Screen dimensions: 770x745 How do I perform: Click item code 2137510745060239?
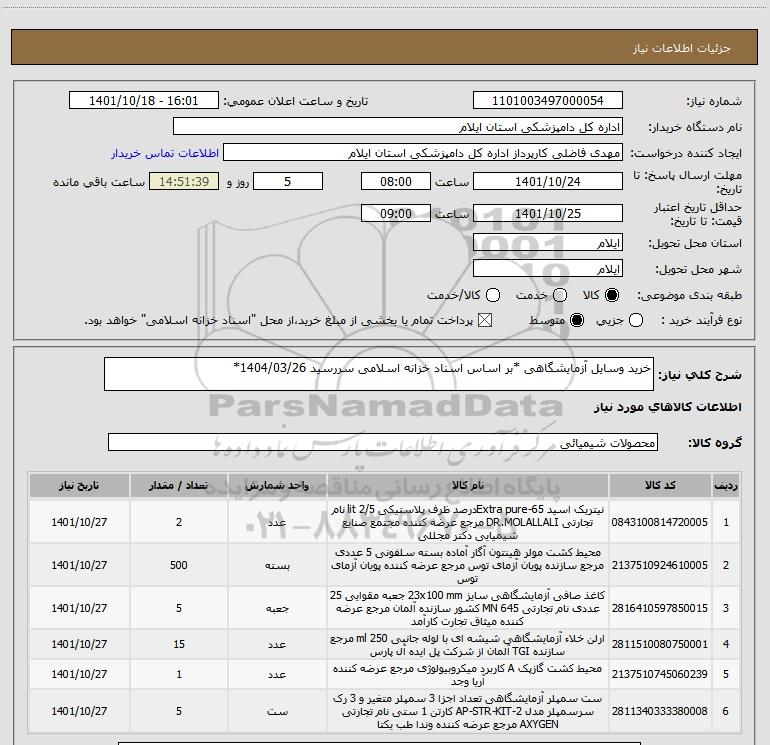click(660, 674)
